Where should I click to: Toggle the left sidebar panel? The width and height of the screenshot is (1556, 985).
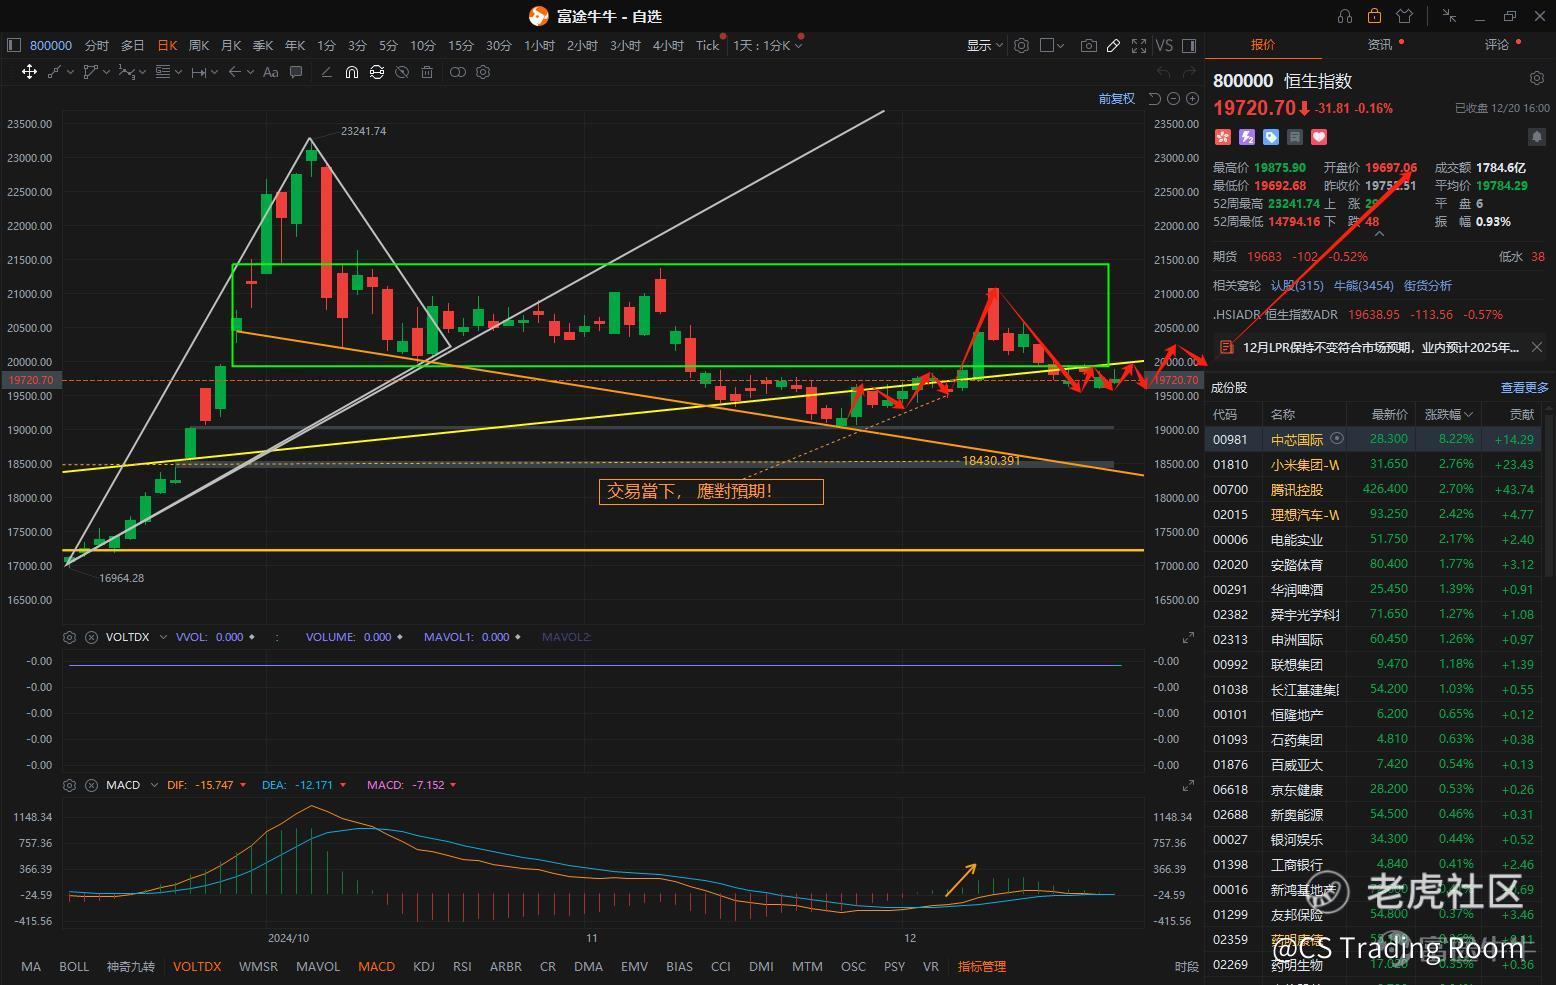14,45
